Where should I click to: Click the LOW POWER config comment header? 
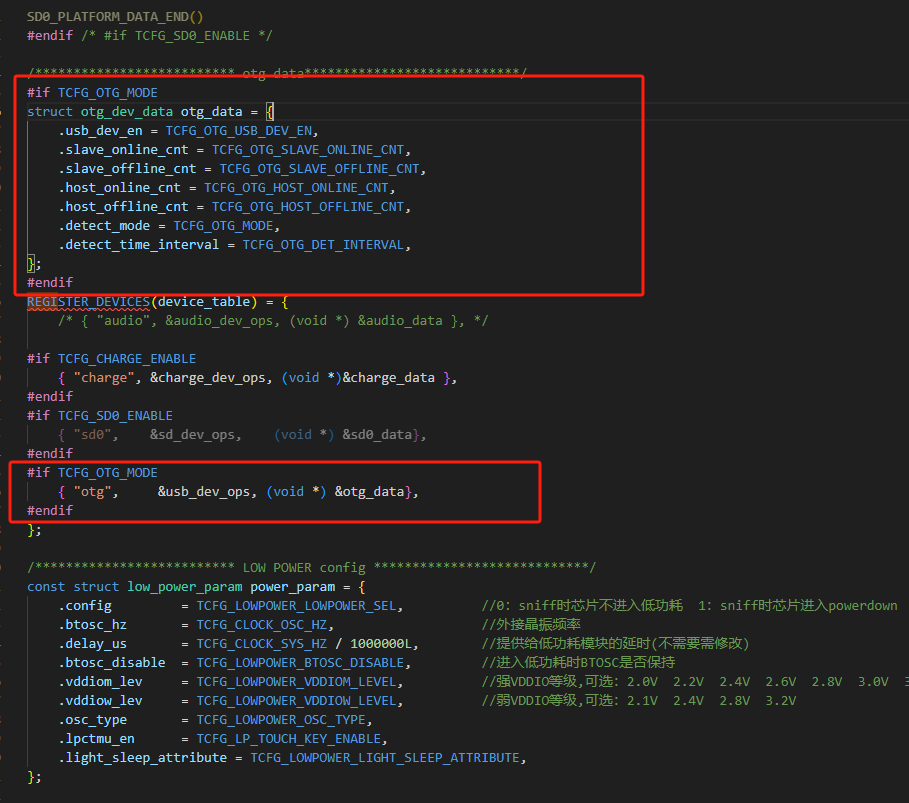point(311,568)
